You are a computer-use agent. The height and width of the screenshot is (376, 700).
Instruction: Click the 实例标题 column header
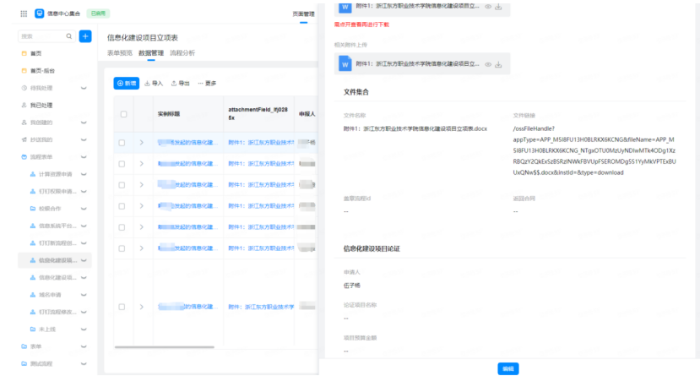(x=169, y=114)
